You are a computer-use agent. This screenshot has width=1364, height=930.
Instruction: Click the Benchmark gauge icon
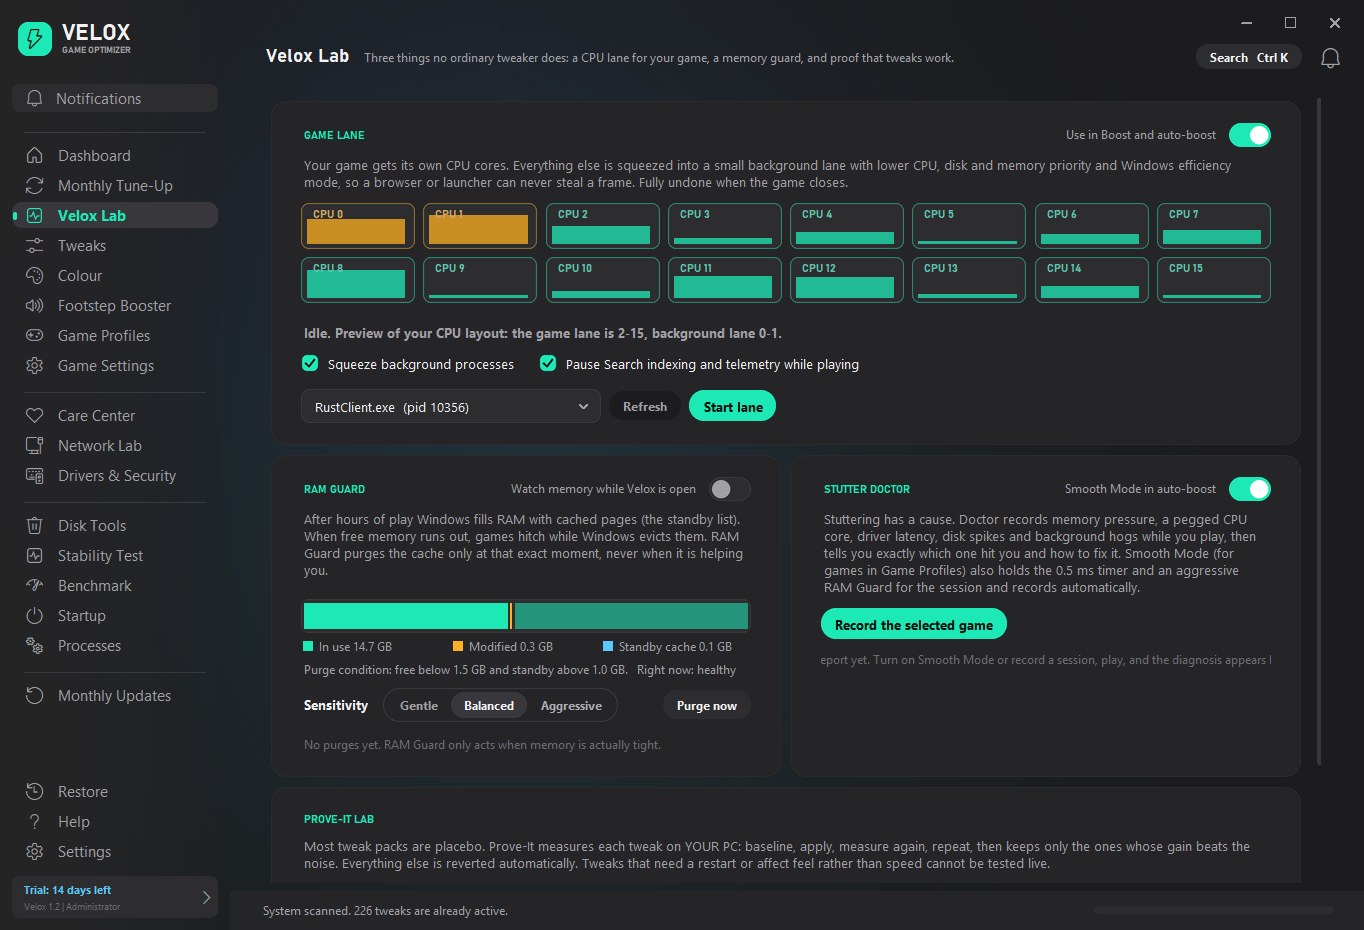(35, 586)
